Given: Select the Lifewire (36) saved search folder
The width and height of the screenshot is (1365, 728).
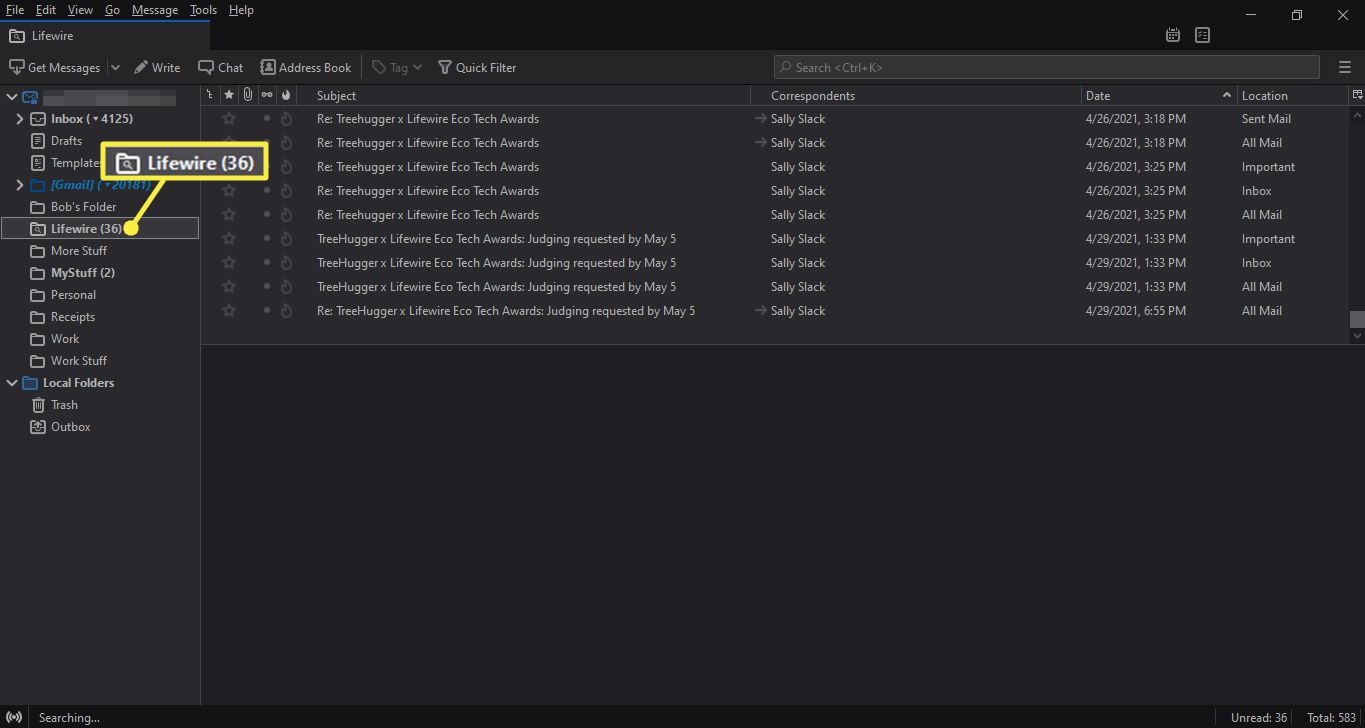Looking at the screenshot, I should pos(100,228).
